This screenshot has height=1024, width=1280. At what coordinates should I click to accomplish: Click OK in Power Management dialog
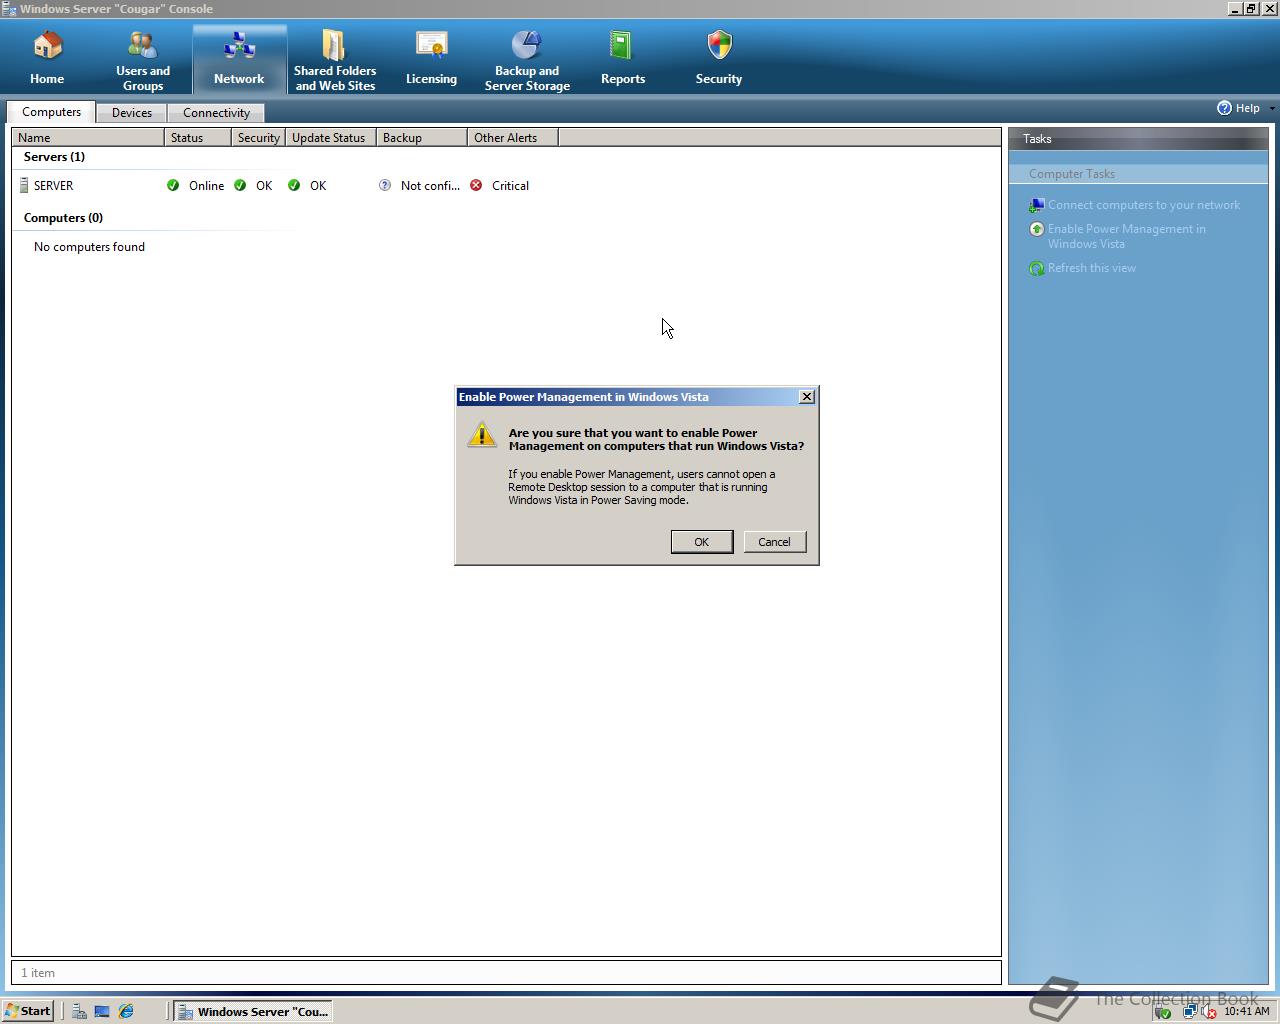[x=702, y=542]
